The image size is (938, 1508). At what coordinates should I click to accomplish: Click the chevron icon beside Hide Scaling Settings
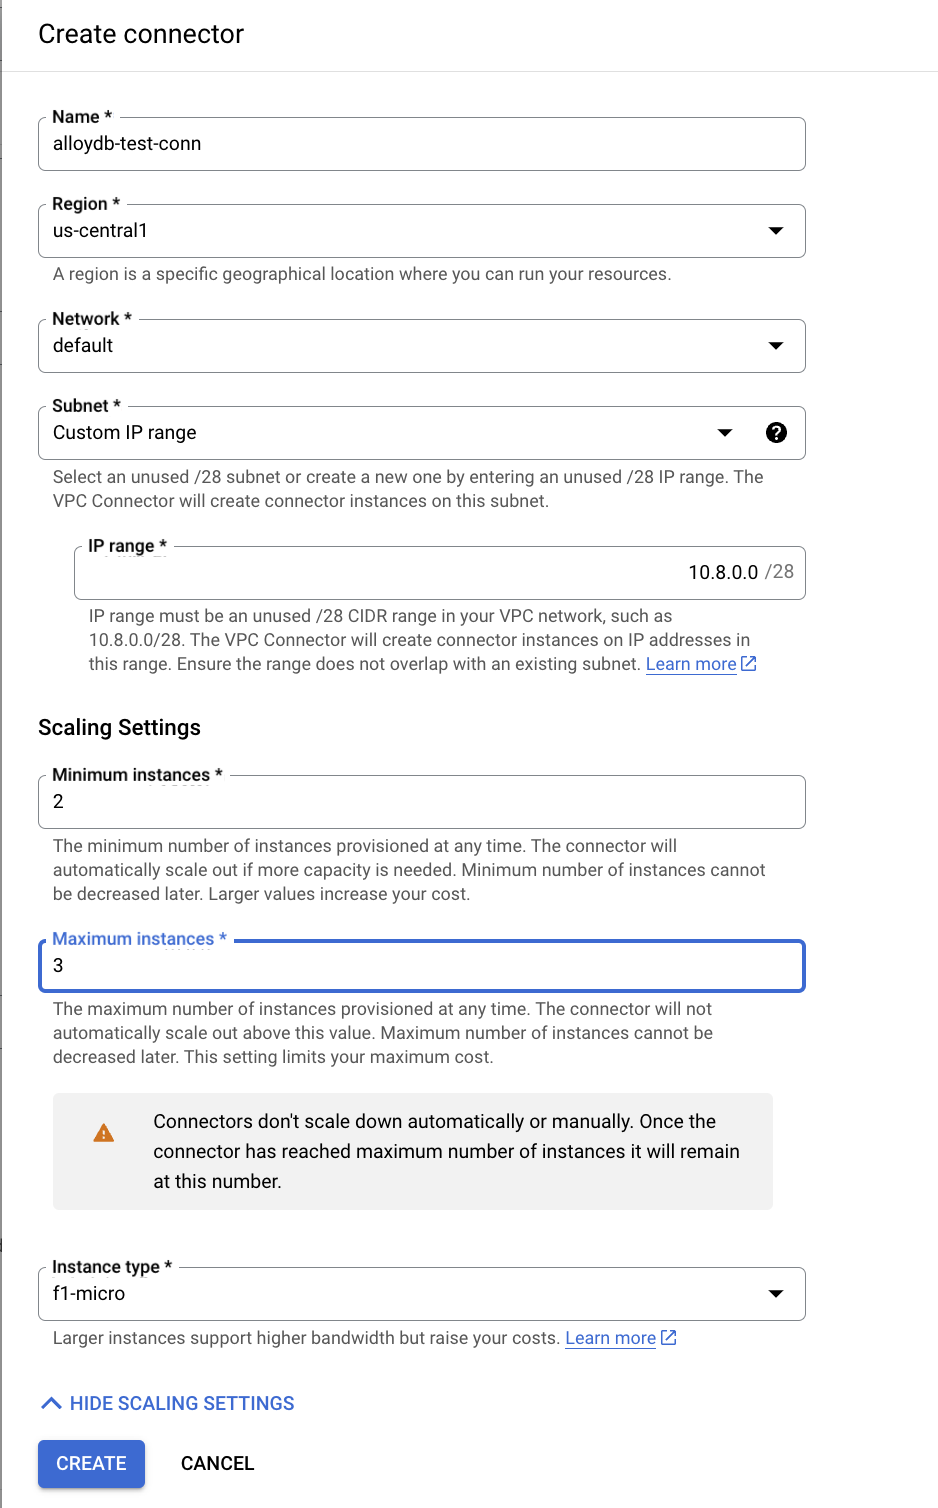(51, 1403)
